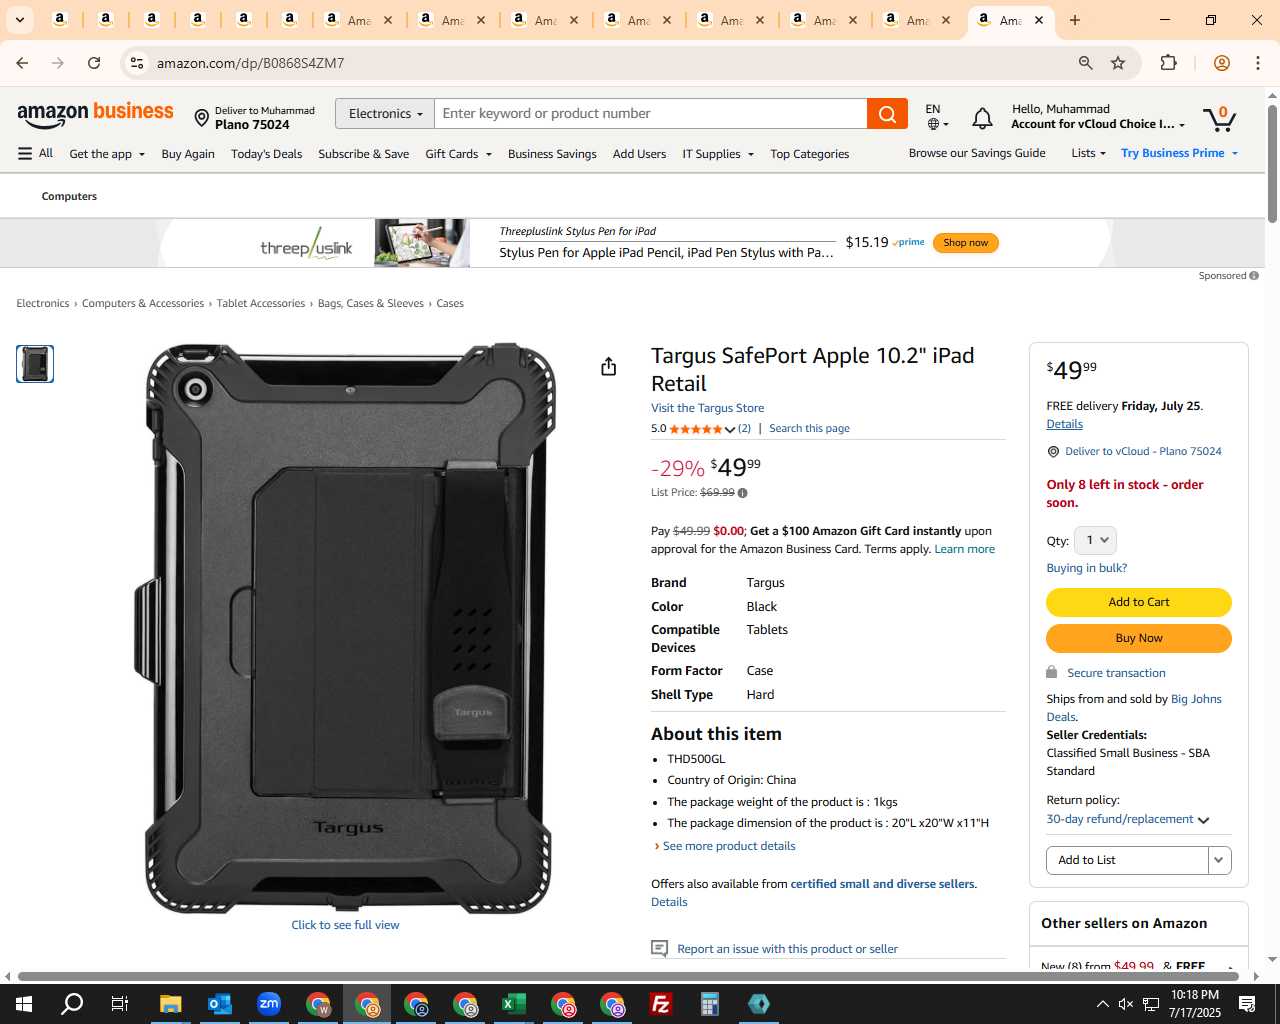Click the Amazon Business logo
Viewport: 1280px width, 1024px height.
(95, 114)
